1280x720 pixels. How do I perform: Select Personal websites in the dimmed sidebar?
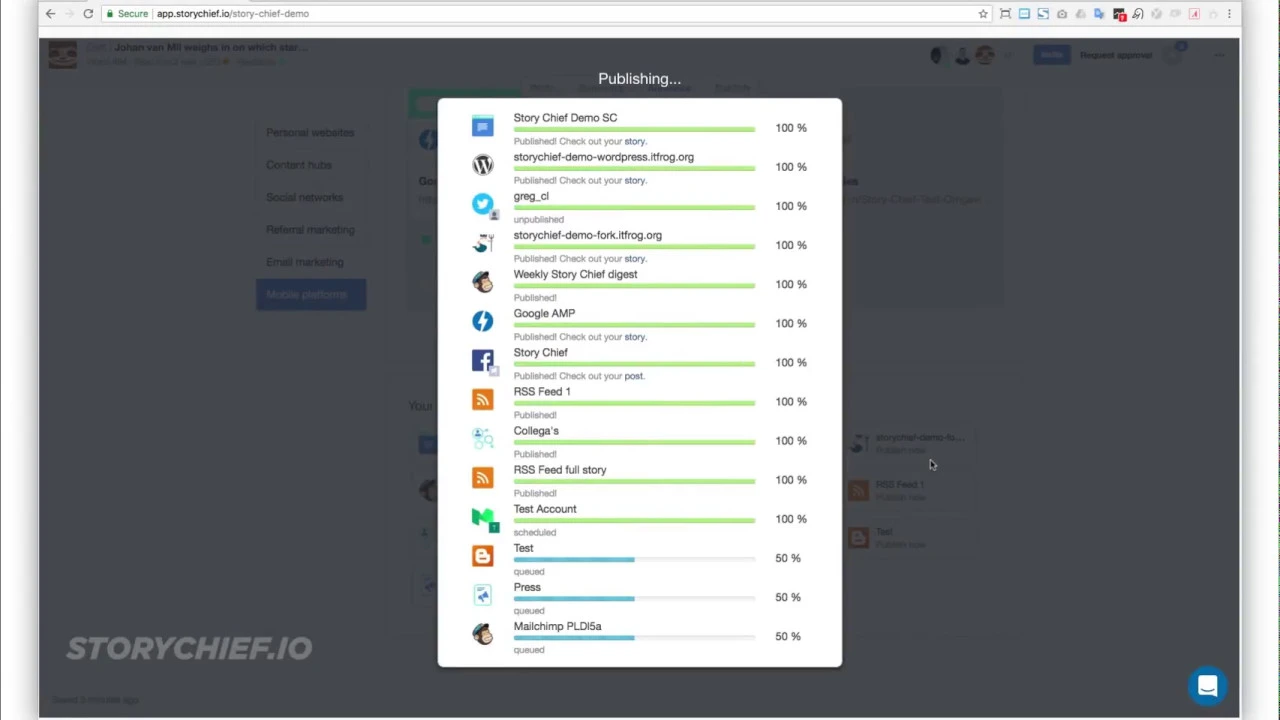tap(310, 132)
